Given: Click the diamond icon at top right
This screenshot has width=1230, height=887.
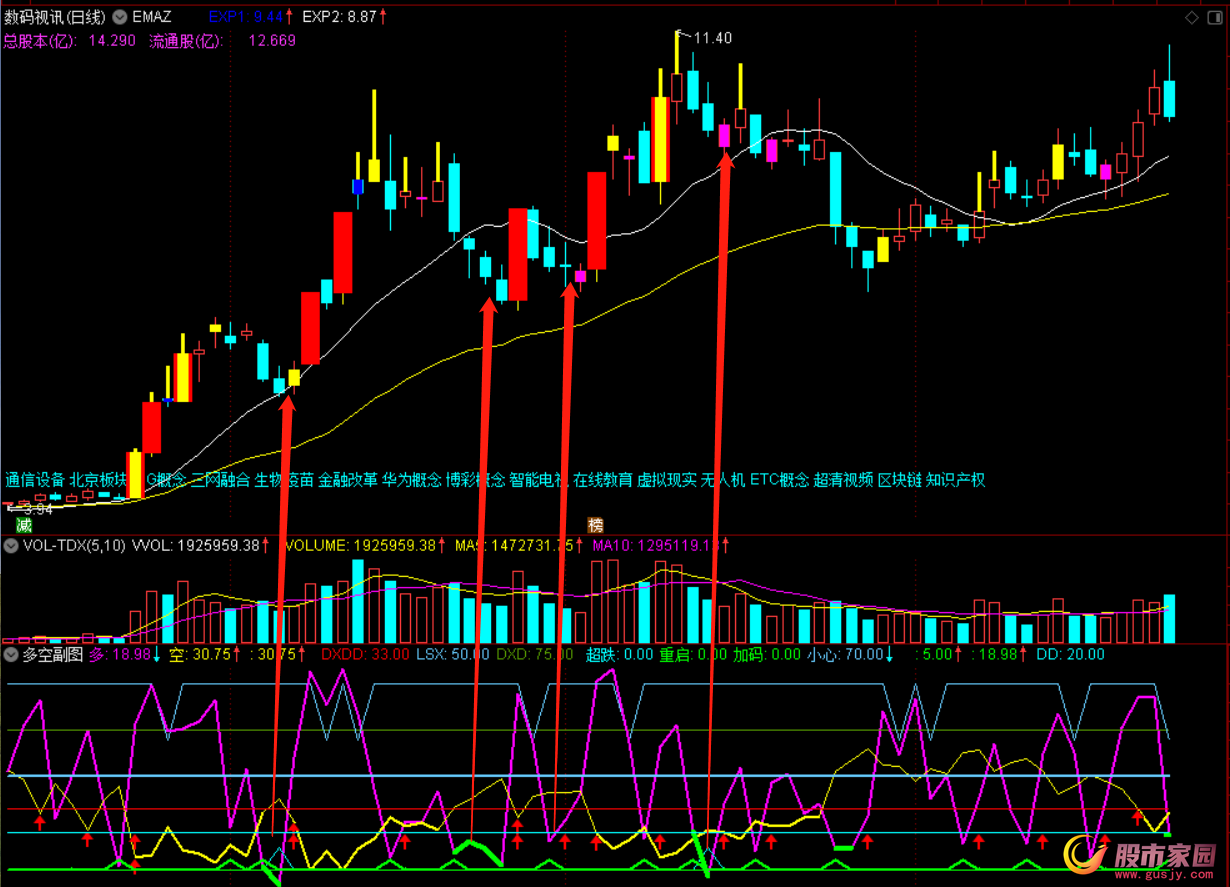Looking at the screenshot, I should click(1191, 17).
